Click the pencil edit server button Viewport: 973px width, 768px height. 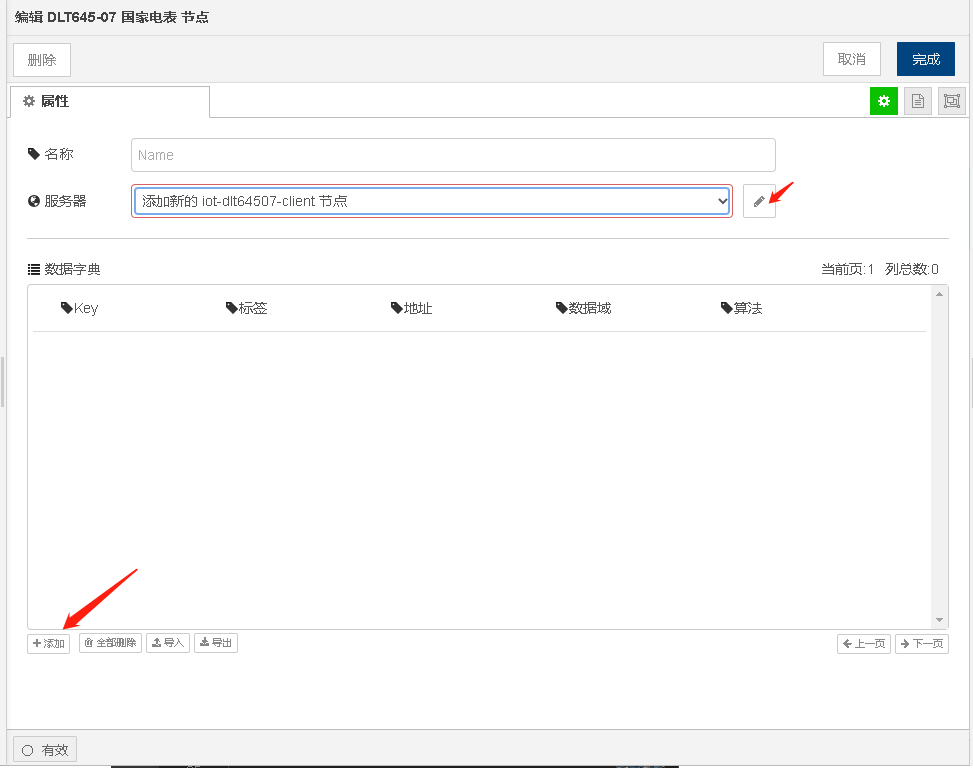(759, 201)
